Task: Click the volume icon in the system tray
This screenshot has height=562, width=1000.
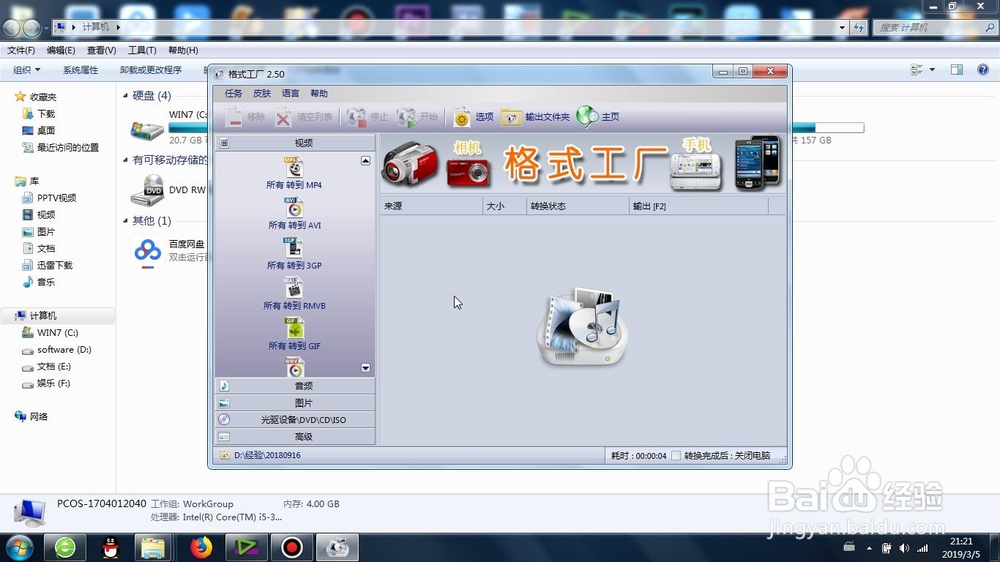Action: [904, 548]
